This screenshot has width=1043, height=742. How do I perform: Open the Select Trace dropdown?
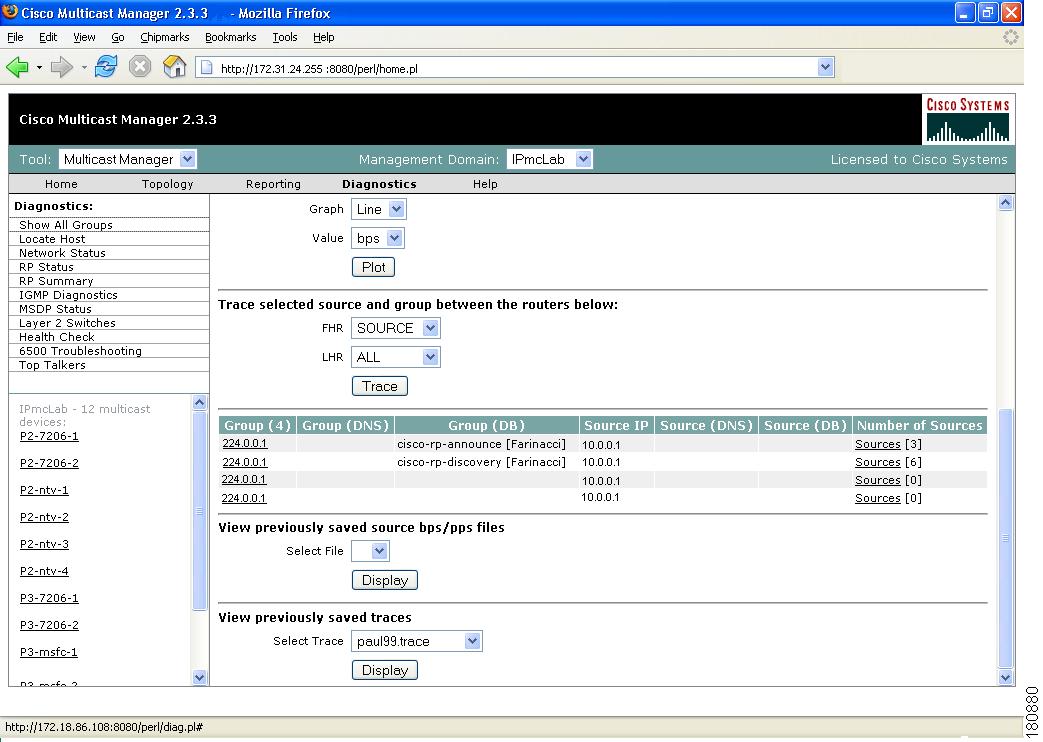point(416,642)
